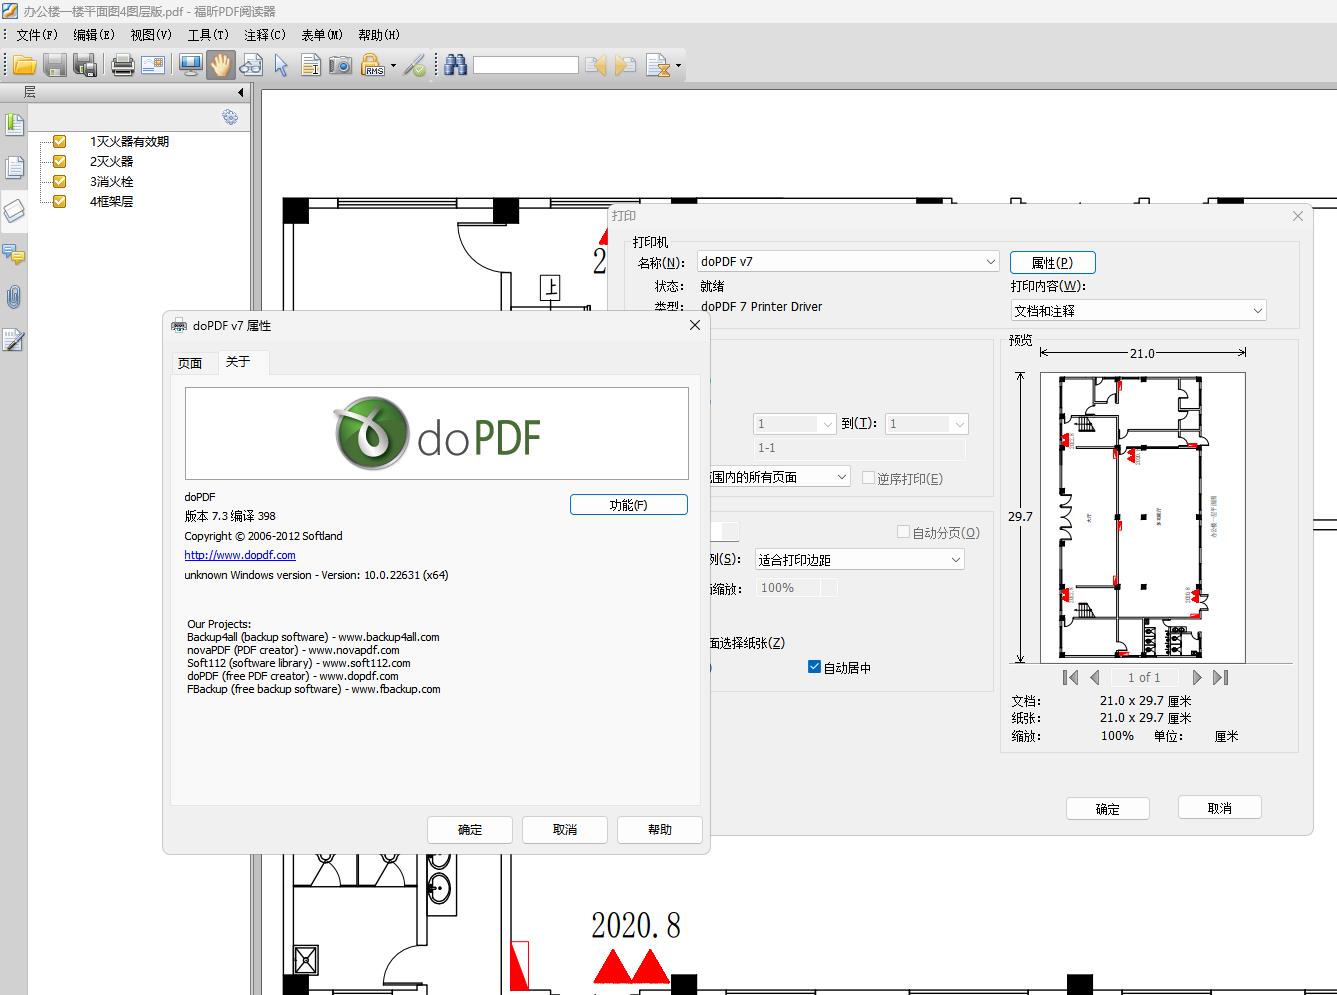Screen dimensions: 1337x995
Task: Toggle the 自动分页 checkbox
Action: [903, 532]
